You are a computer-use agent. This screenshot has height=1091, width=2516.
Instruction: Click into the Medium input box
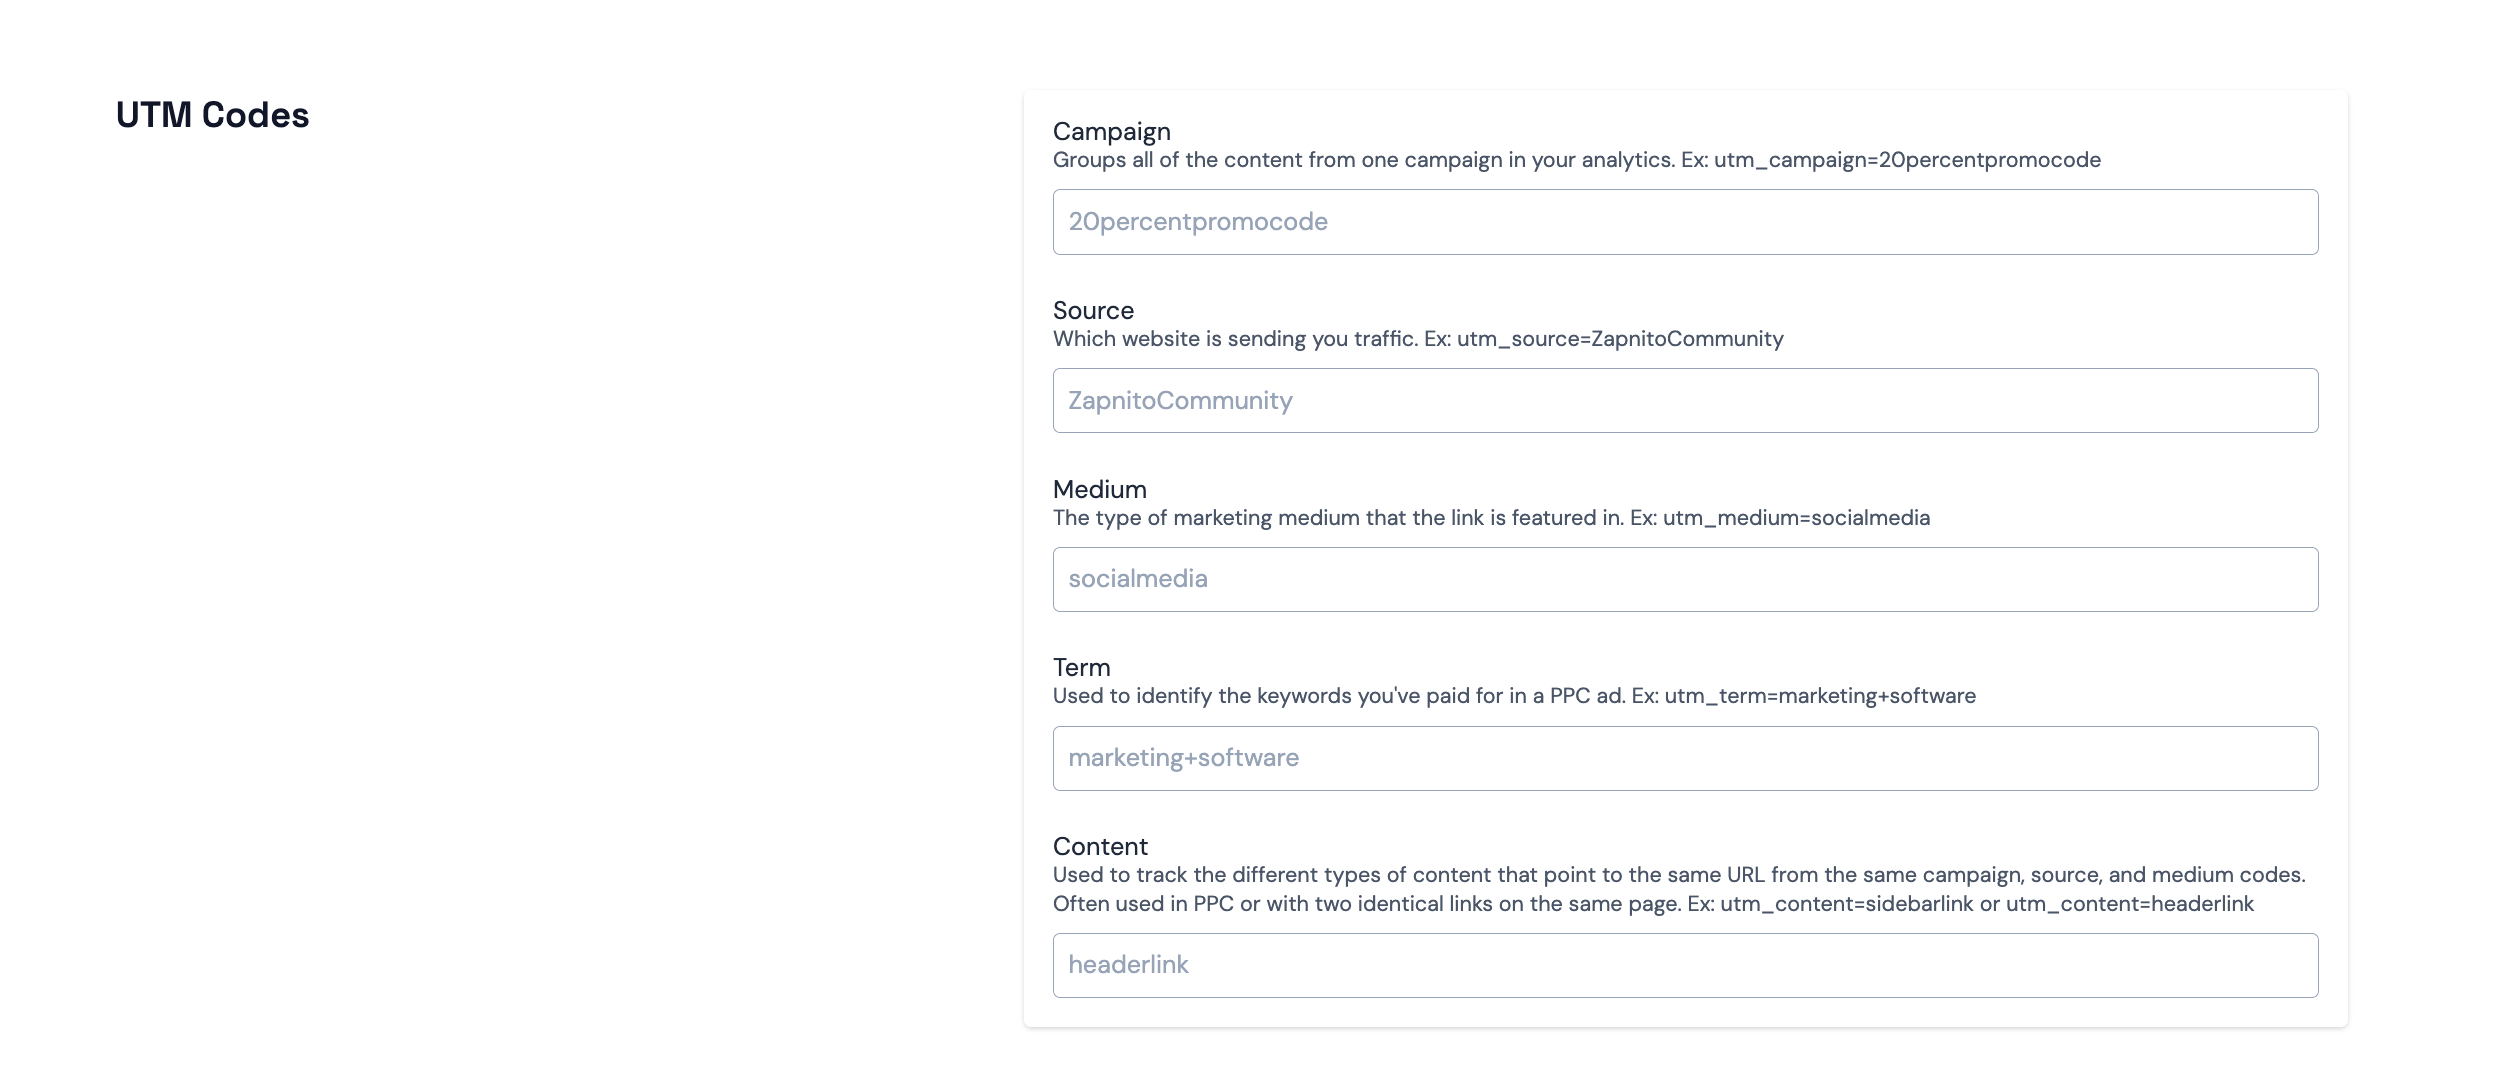[x=1685, y=579]
